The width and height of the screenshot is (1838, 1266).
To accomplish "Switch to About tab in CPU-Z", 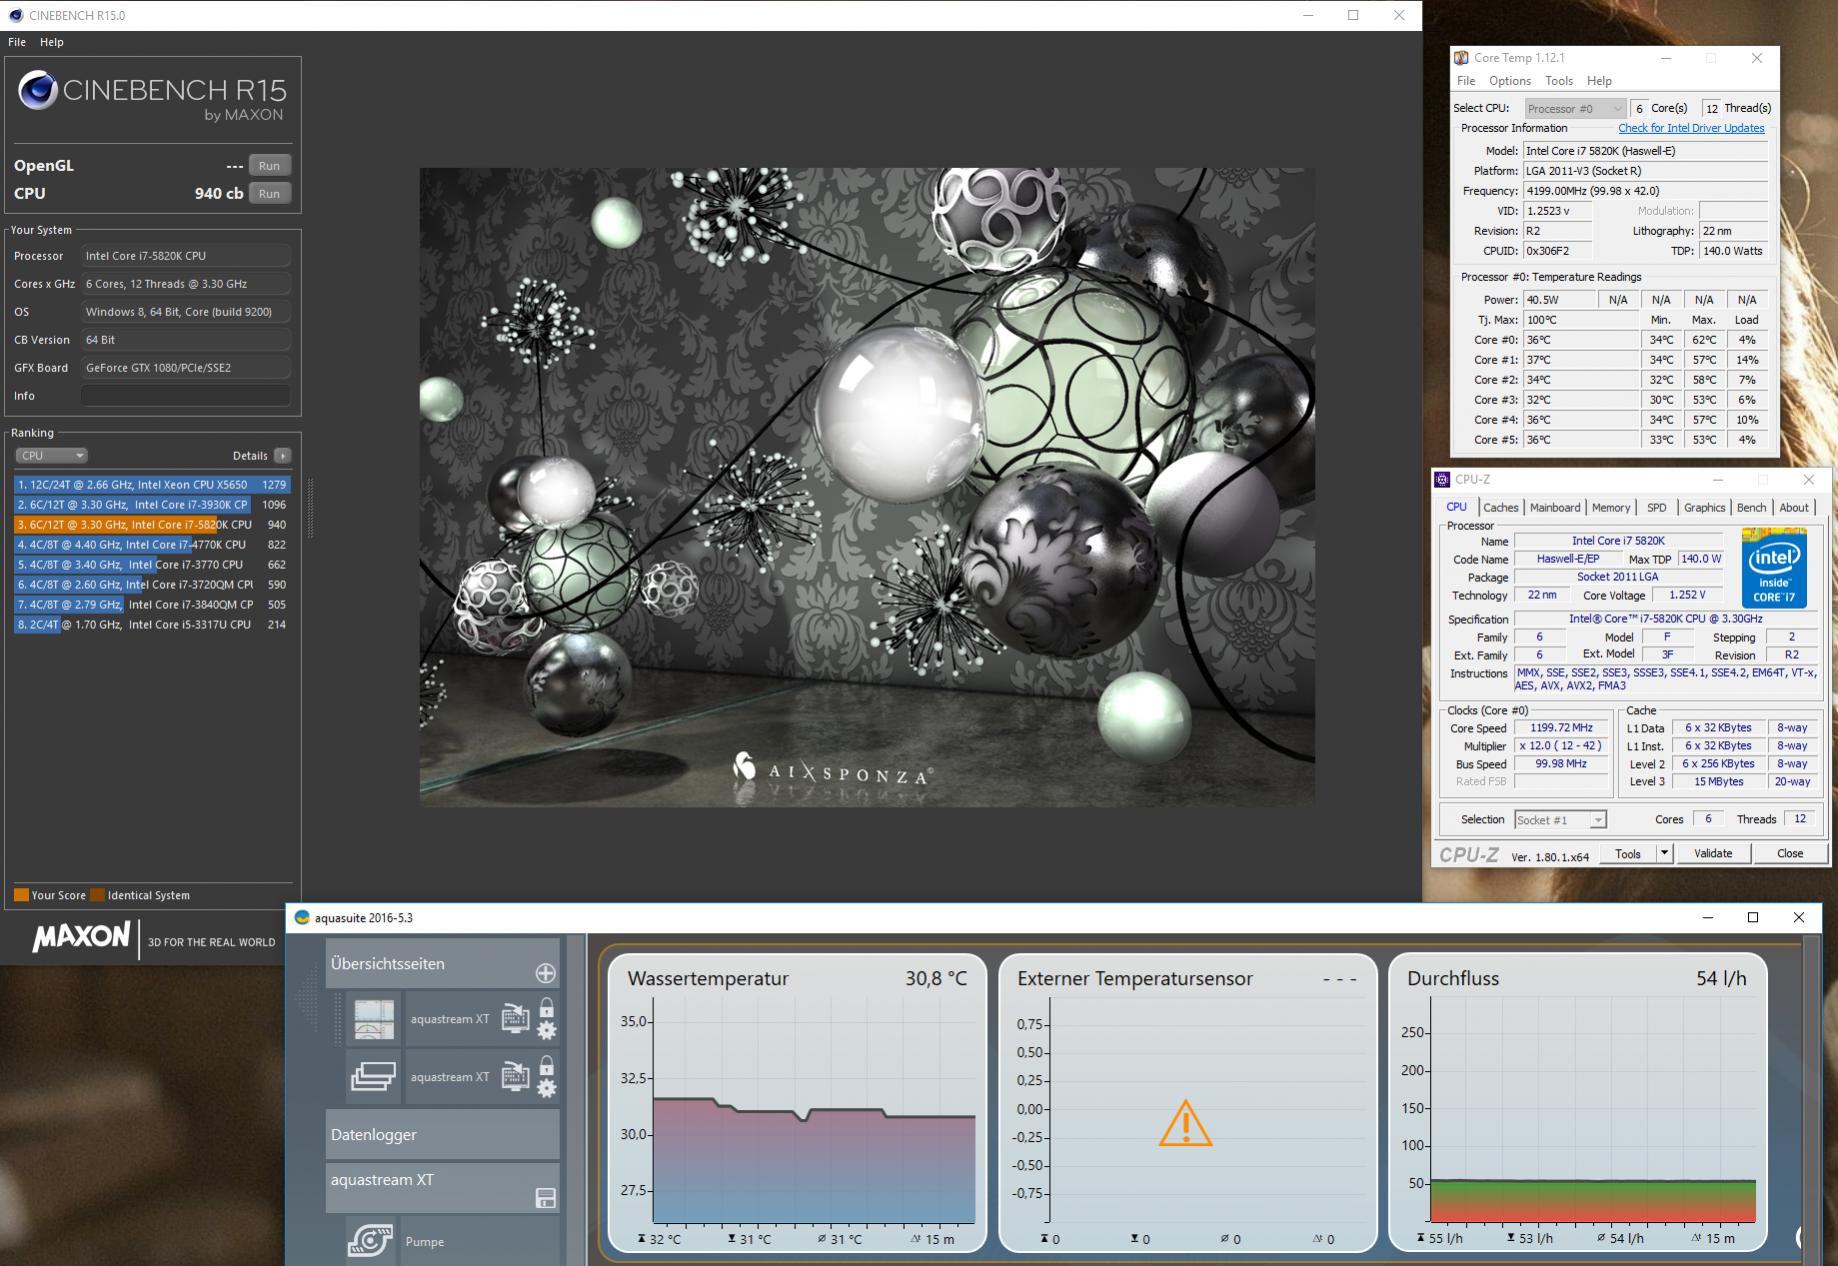I will click(x=1793, y=508).
